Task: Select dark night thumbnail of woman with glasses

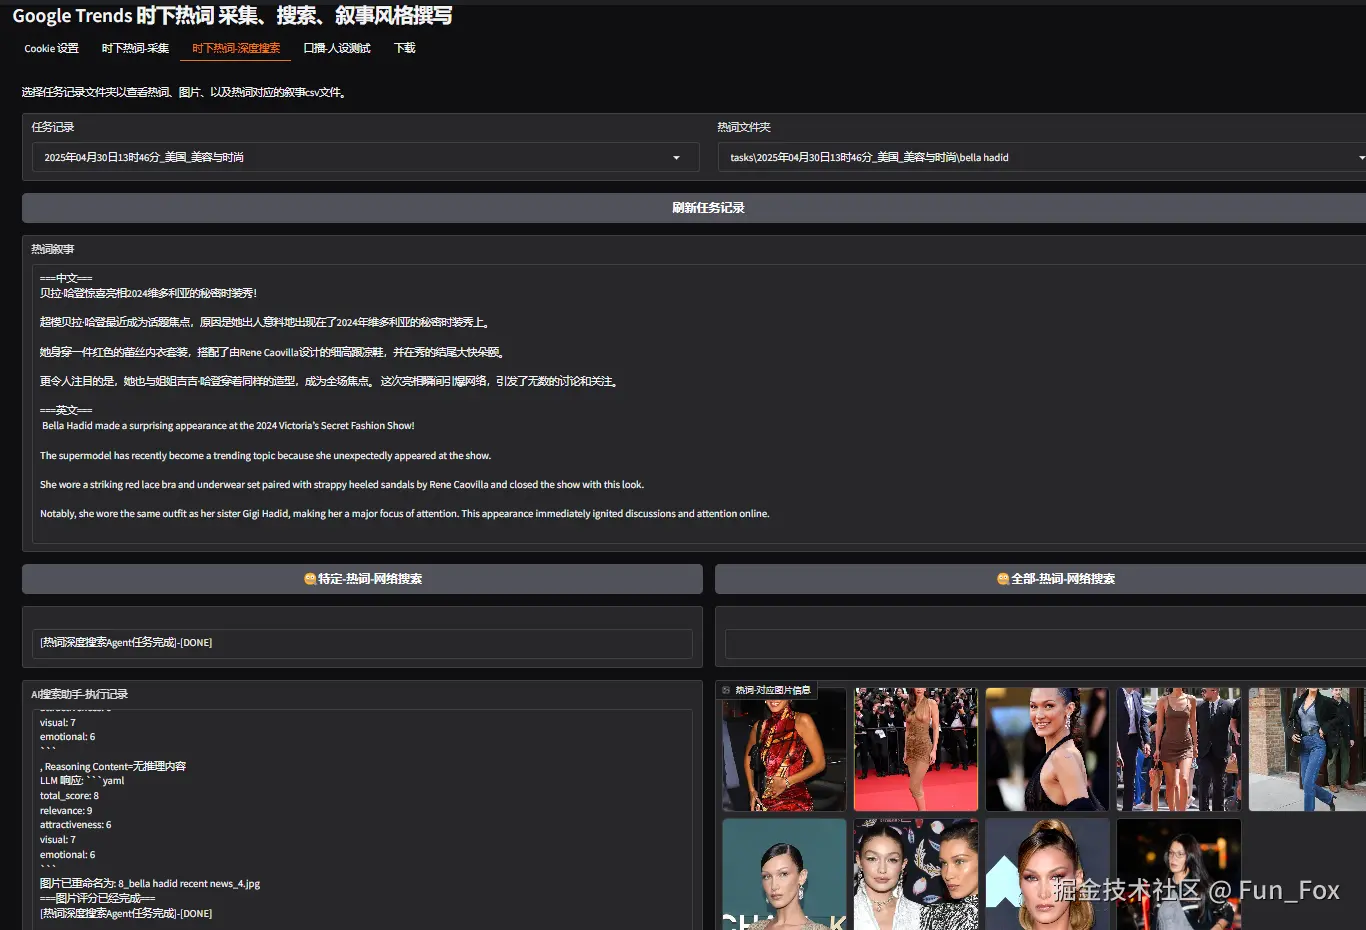Action: coord(1179,874)
